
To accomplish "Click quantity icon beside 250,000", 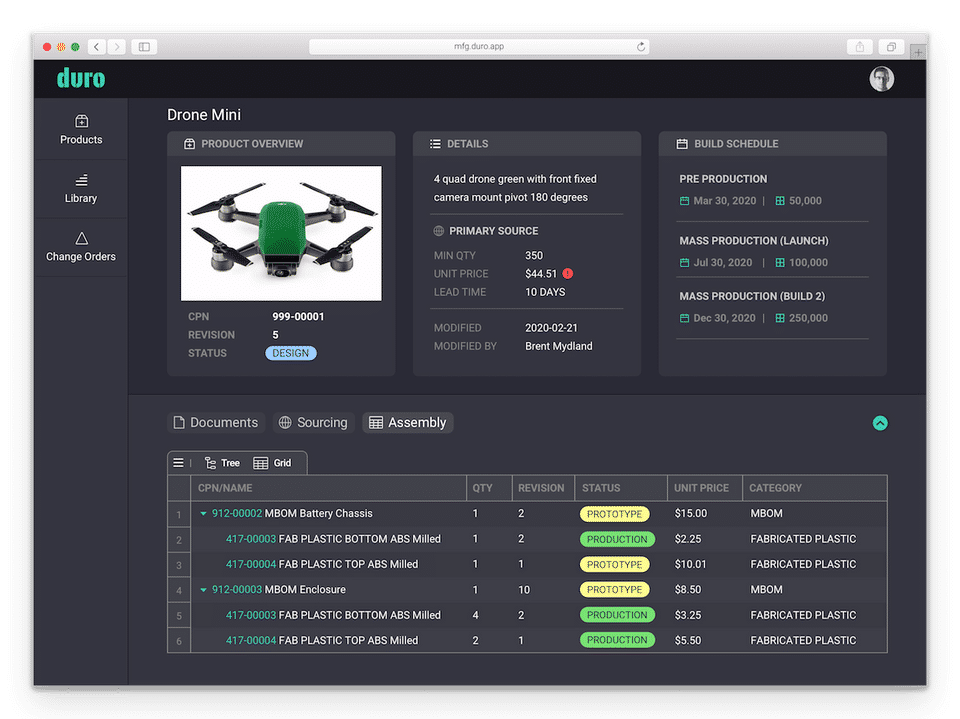I will [780, 318].
